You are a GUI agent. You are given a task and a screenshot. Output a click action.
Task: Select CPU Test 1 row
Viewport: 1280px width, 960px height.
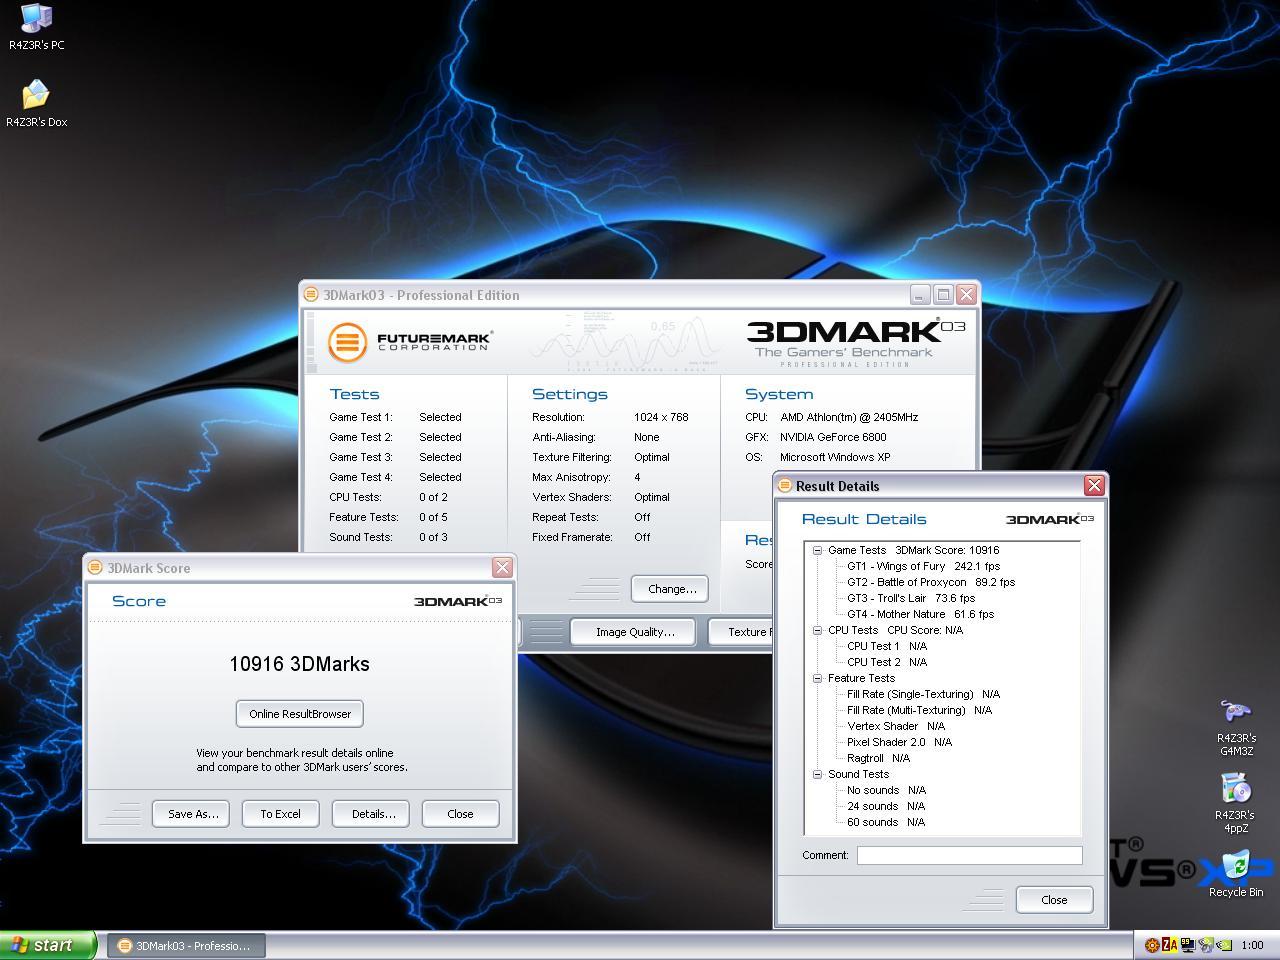[887, 646]
